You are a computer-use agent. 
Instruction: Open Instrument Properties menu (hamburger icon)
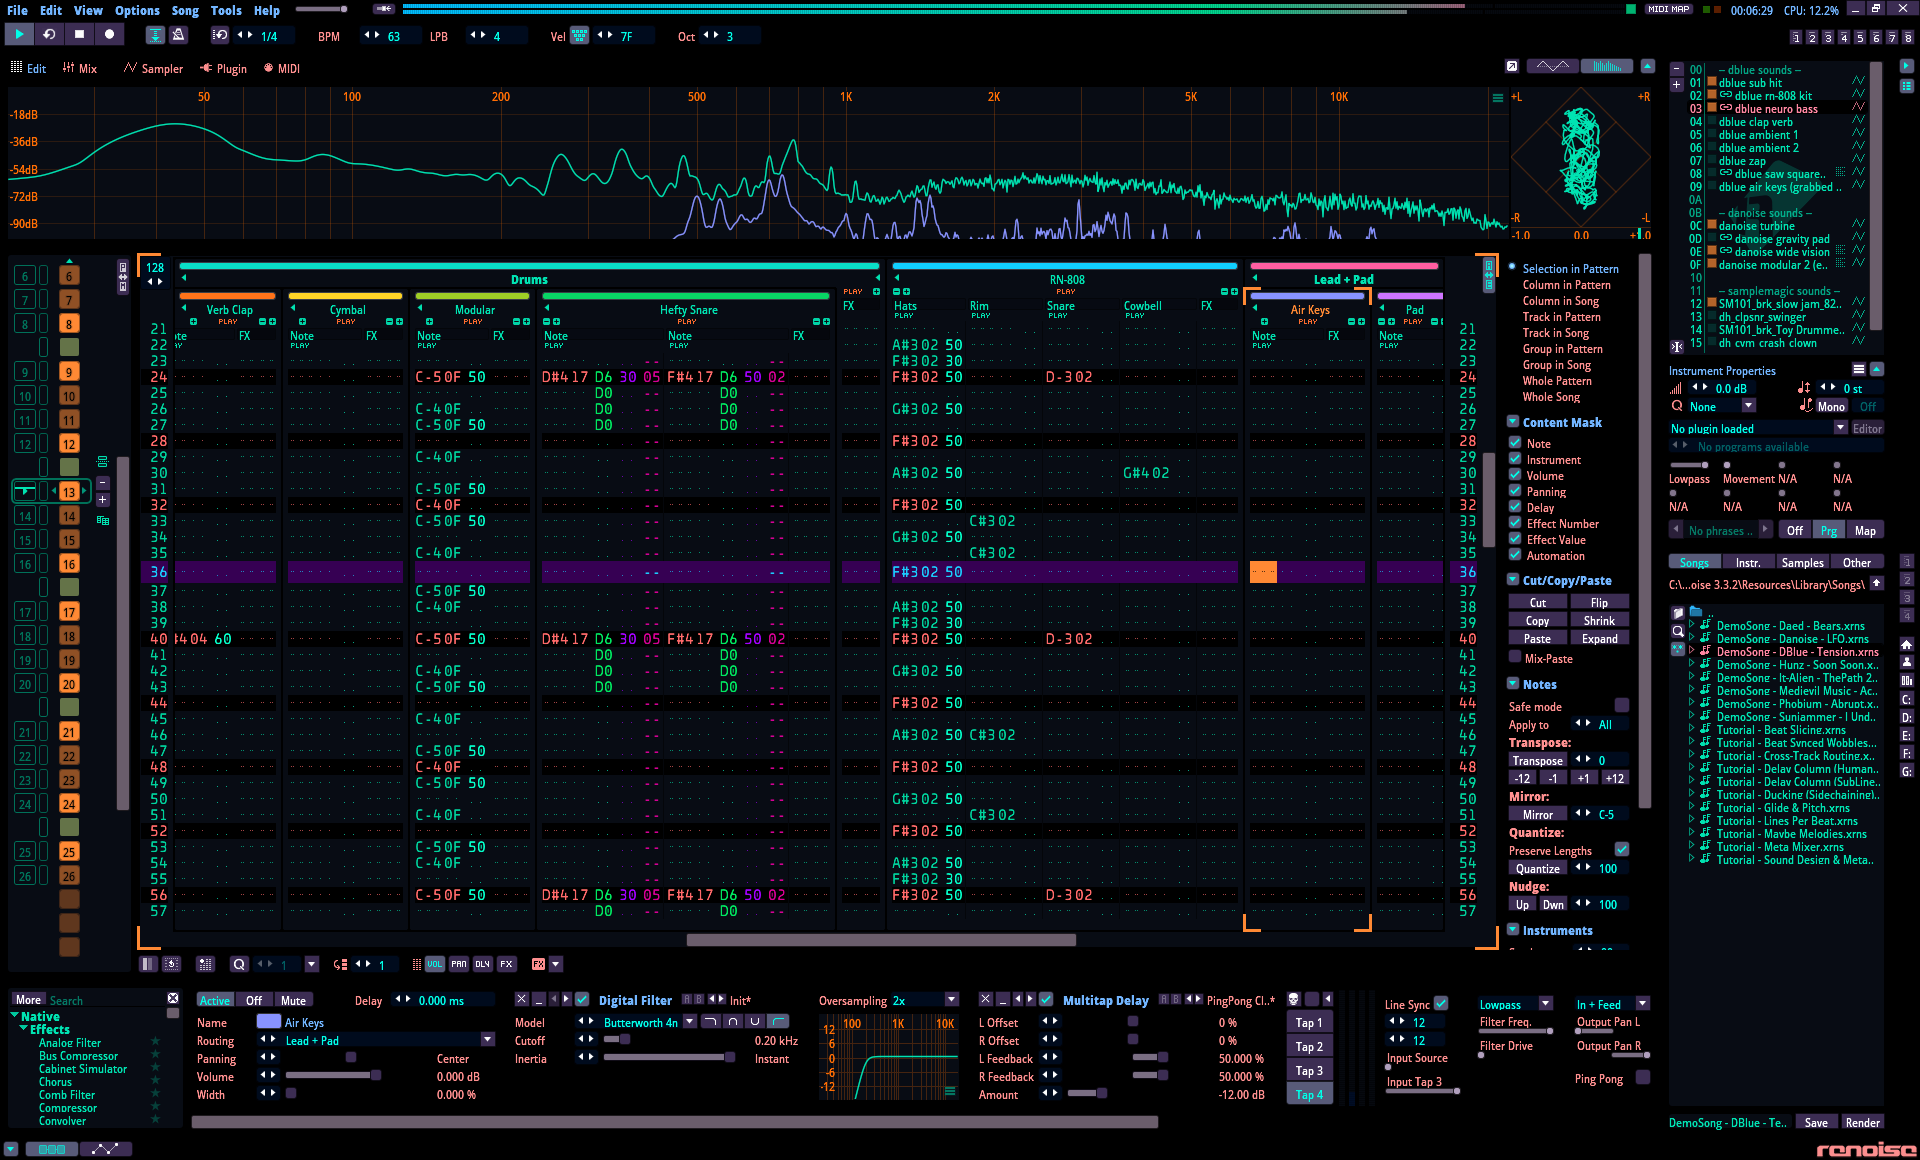click(x=1859, y=369)
